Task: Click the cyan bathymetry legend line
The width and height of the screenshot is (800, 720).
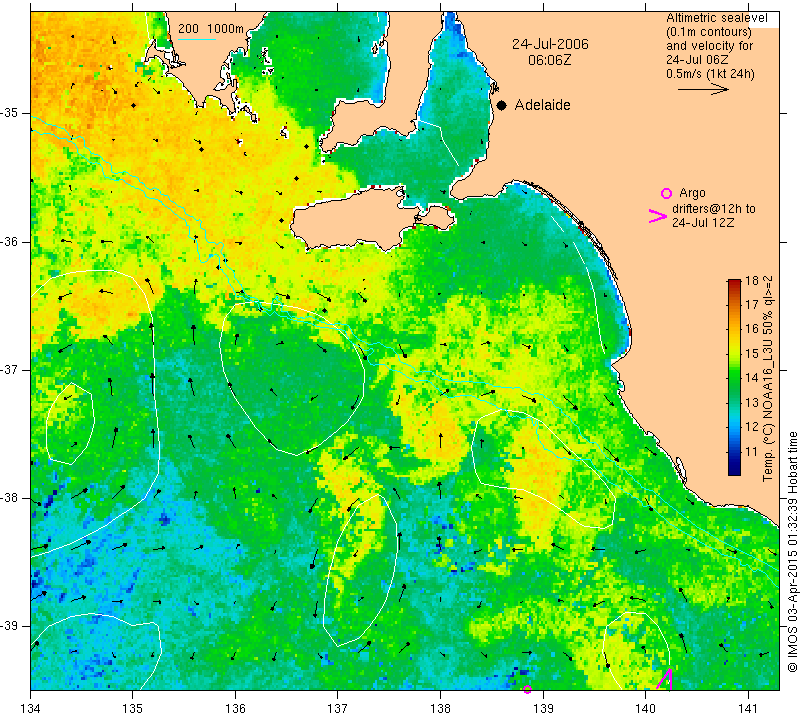Action: (197, 39)
